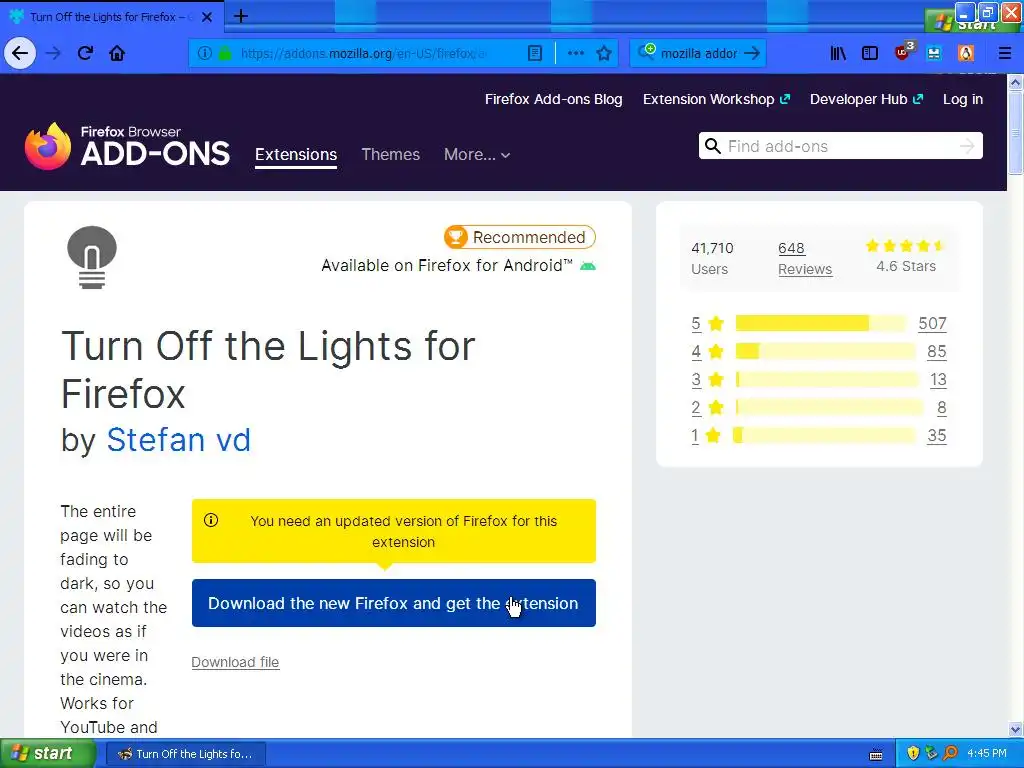Screen dimensions: 1024x768
Task: Click the lamp add-on icon
Action: pyautogui.click(x=92, y=257)
